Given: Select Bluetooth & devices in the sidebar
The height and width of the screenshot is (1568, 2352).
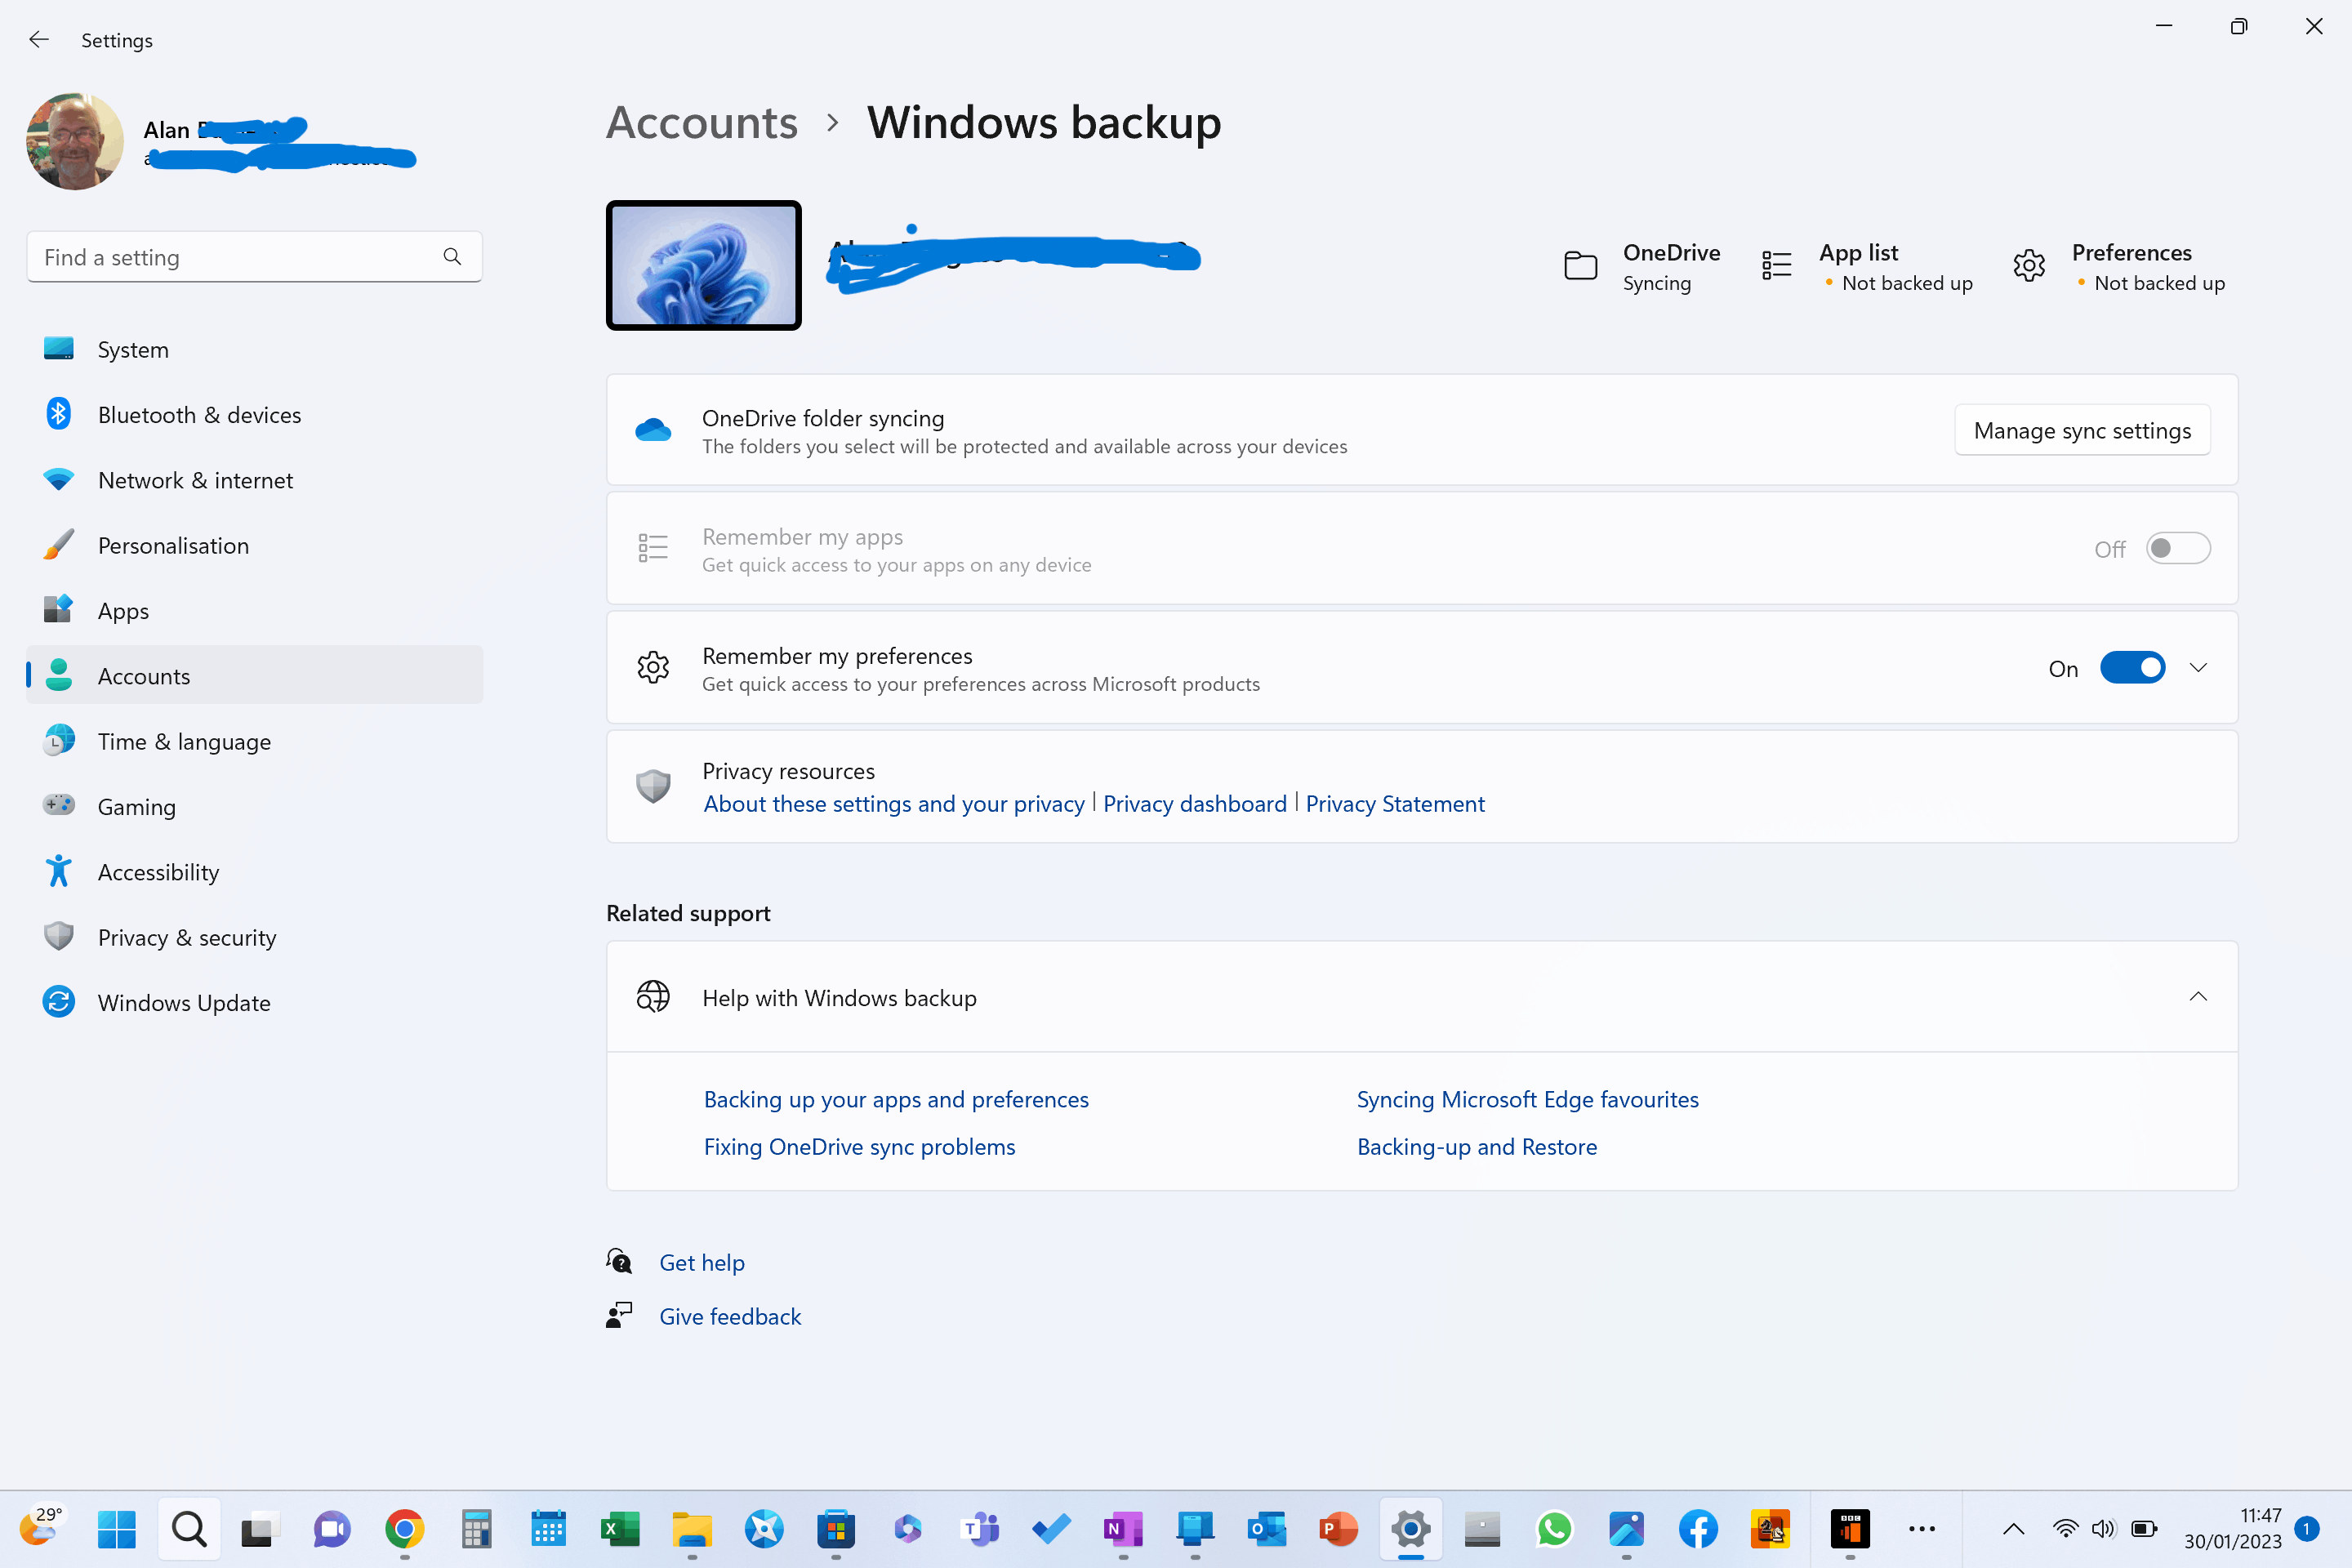Looking at the screenshot, I should pos(200,414).
